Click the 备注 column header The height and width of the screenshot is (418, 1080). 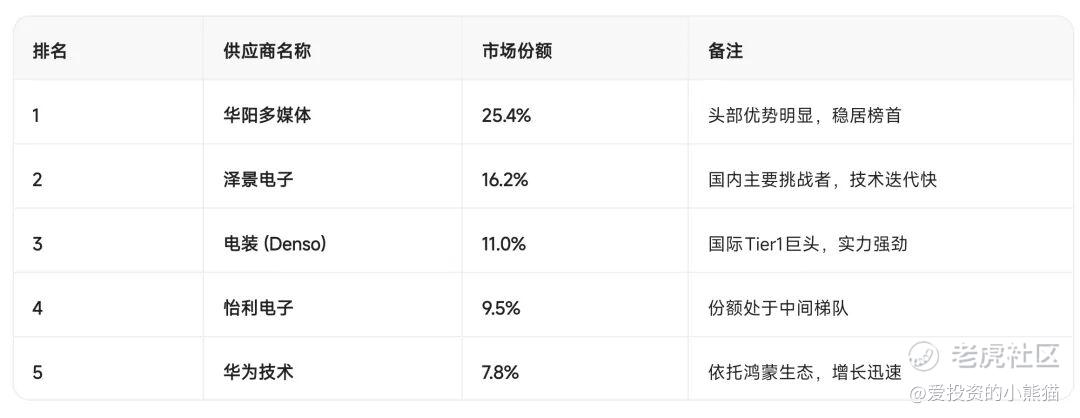click(725, 51)
